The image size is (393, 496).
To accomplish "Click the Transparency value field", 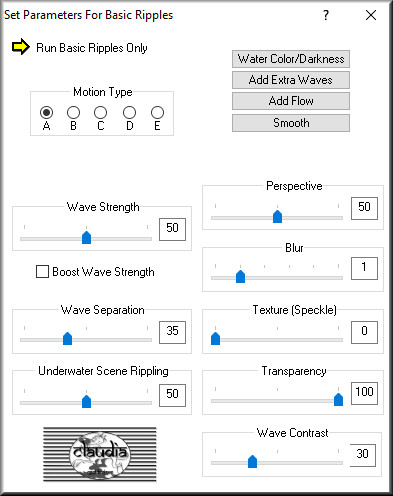I will [x=364, y=393].
